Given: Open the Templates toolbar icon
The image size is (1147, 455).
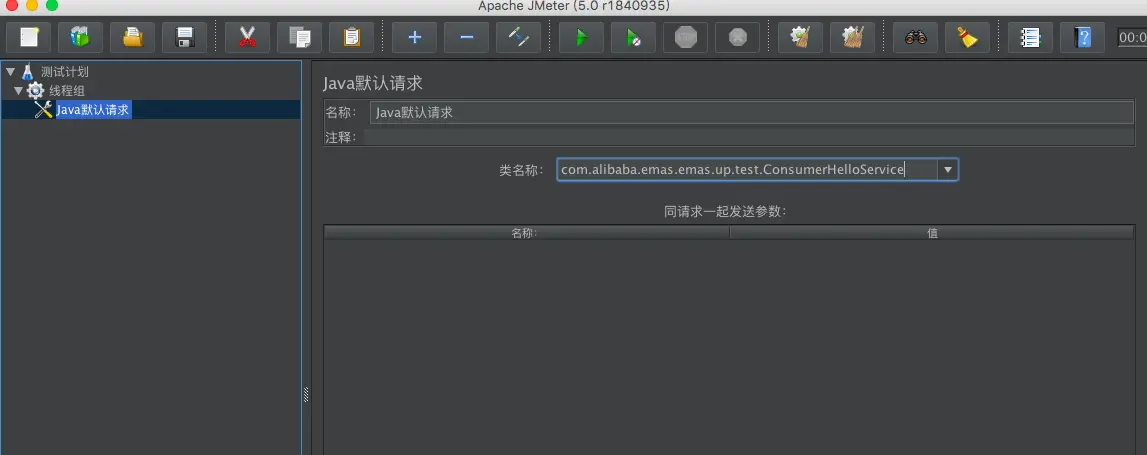Looking at the screenshot, I should click(80, 37).
